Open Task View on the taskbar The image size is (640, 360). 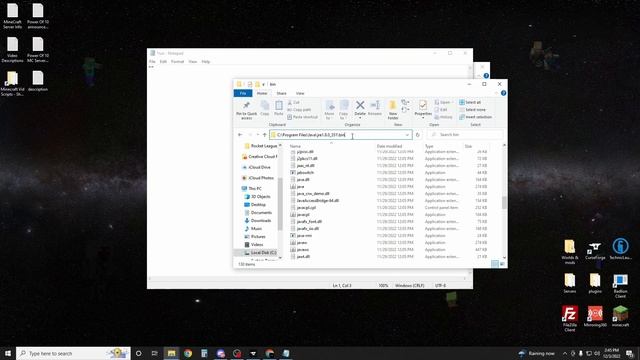154,353
